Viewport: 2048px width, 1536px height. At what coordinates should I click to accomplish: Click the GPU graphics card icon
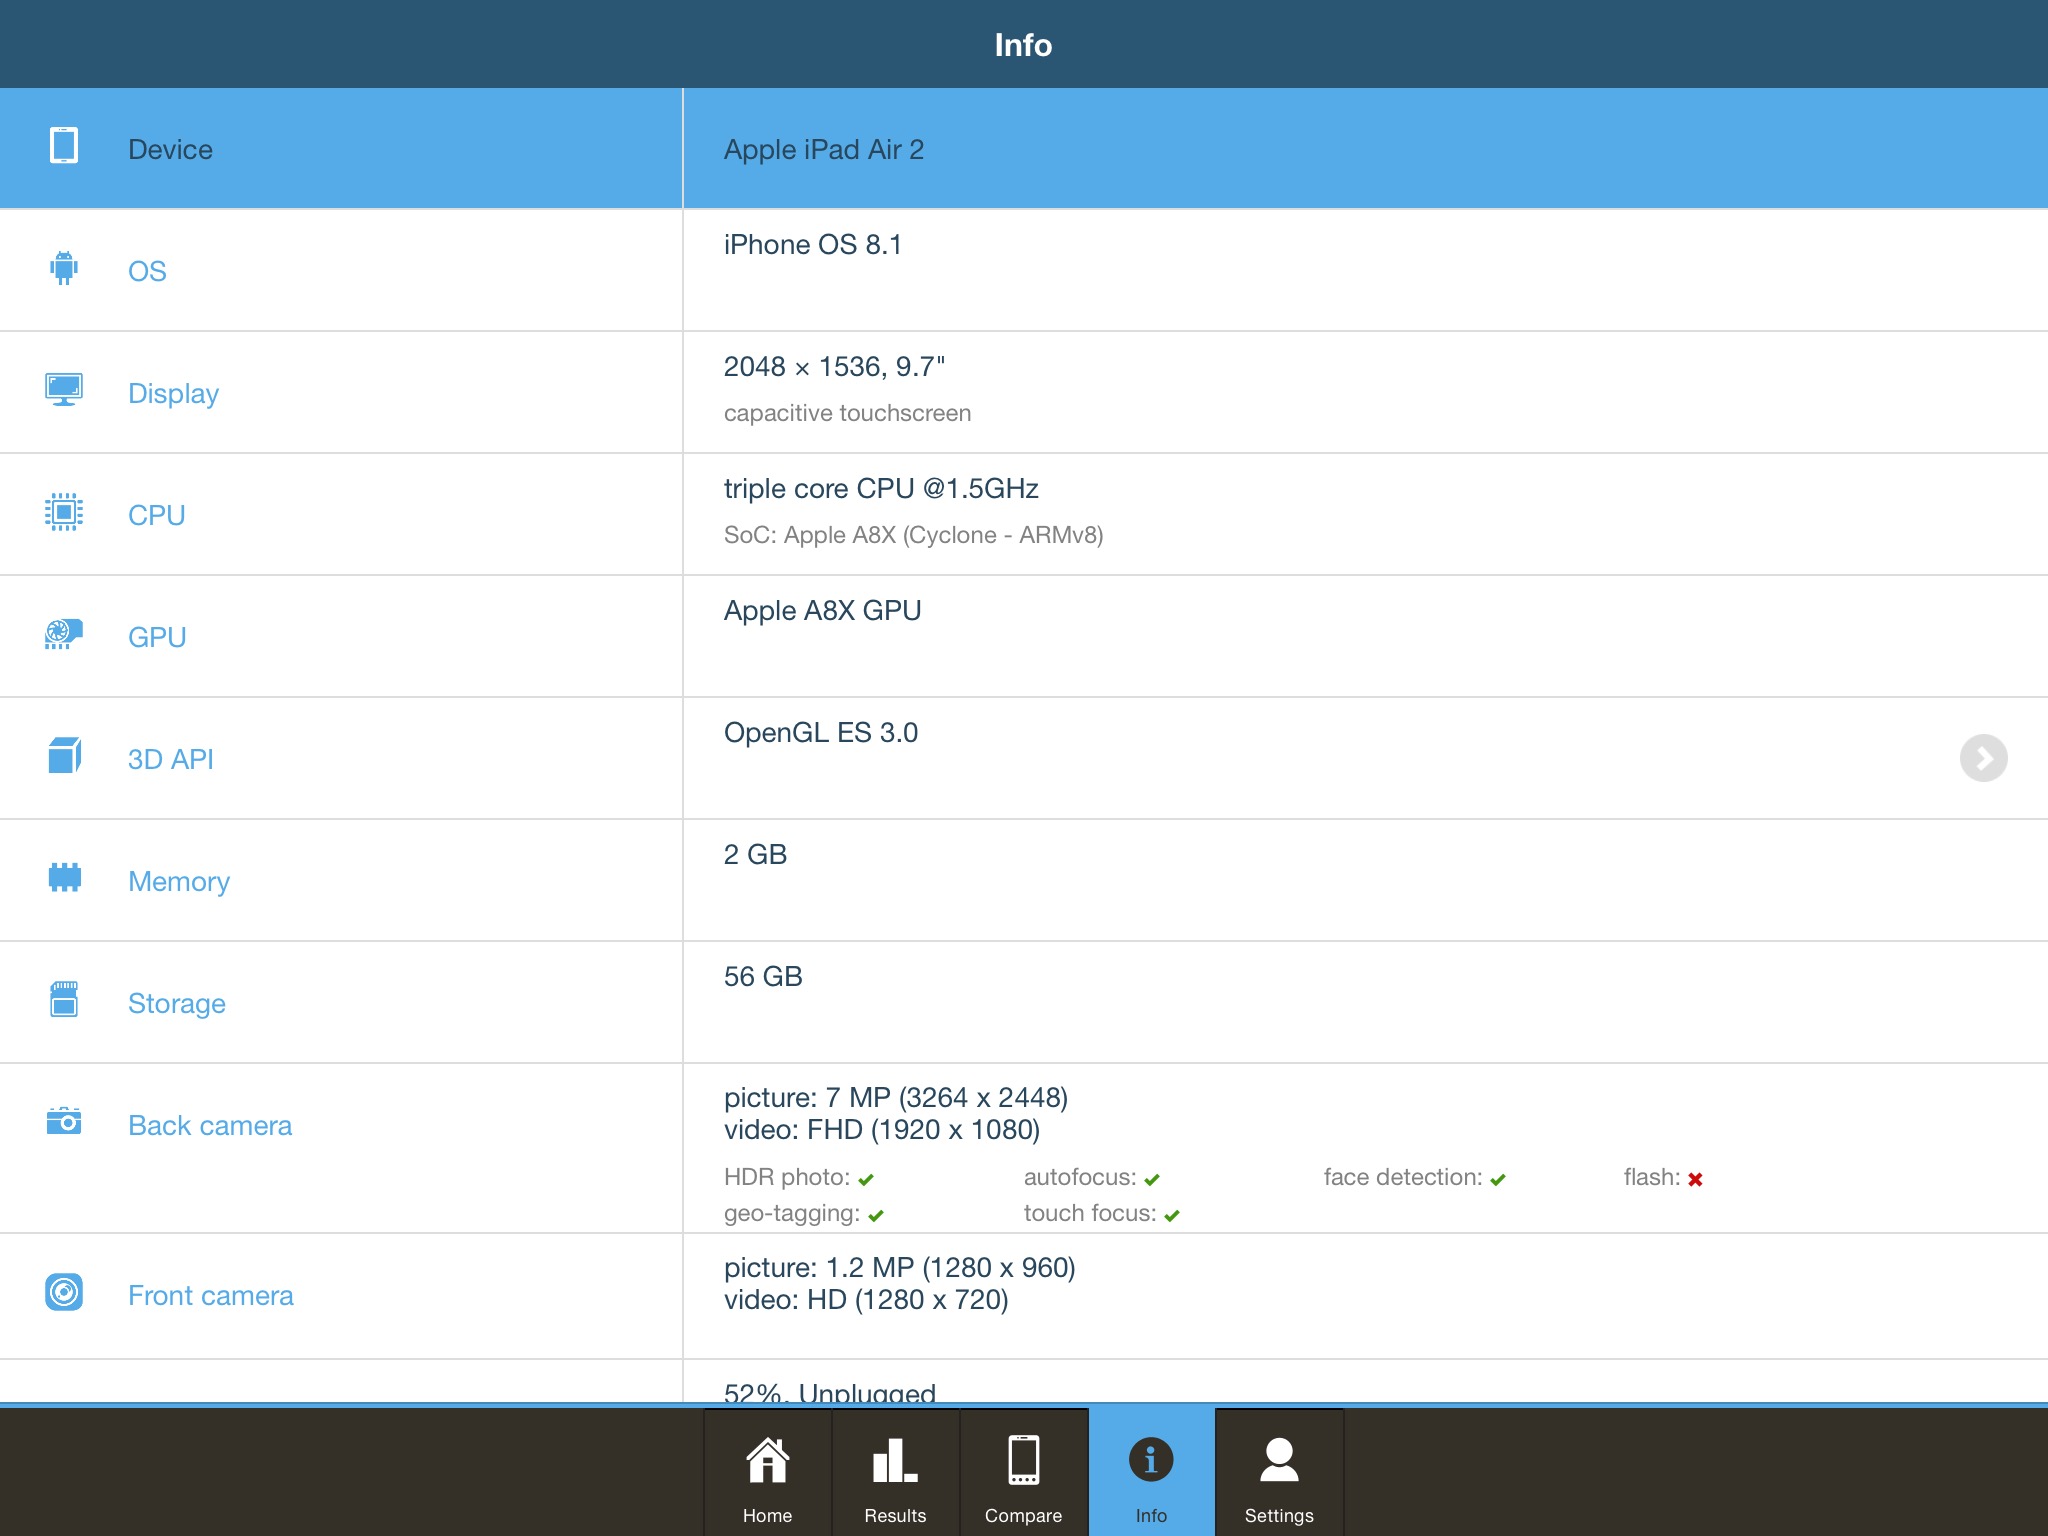(x=64, y=634)
